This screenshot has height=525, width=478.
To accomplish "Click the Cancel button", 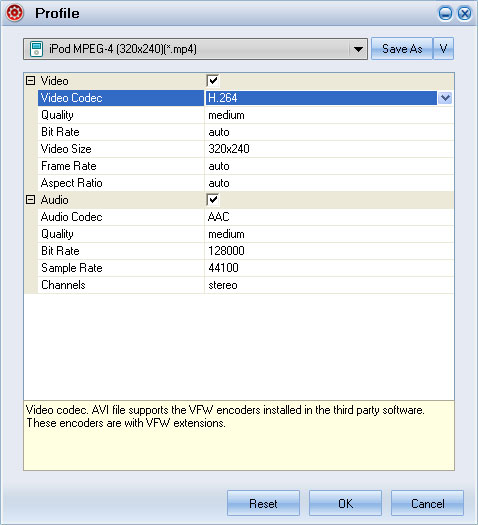I will pyautogui.click(x=427, y=503).
